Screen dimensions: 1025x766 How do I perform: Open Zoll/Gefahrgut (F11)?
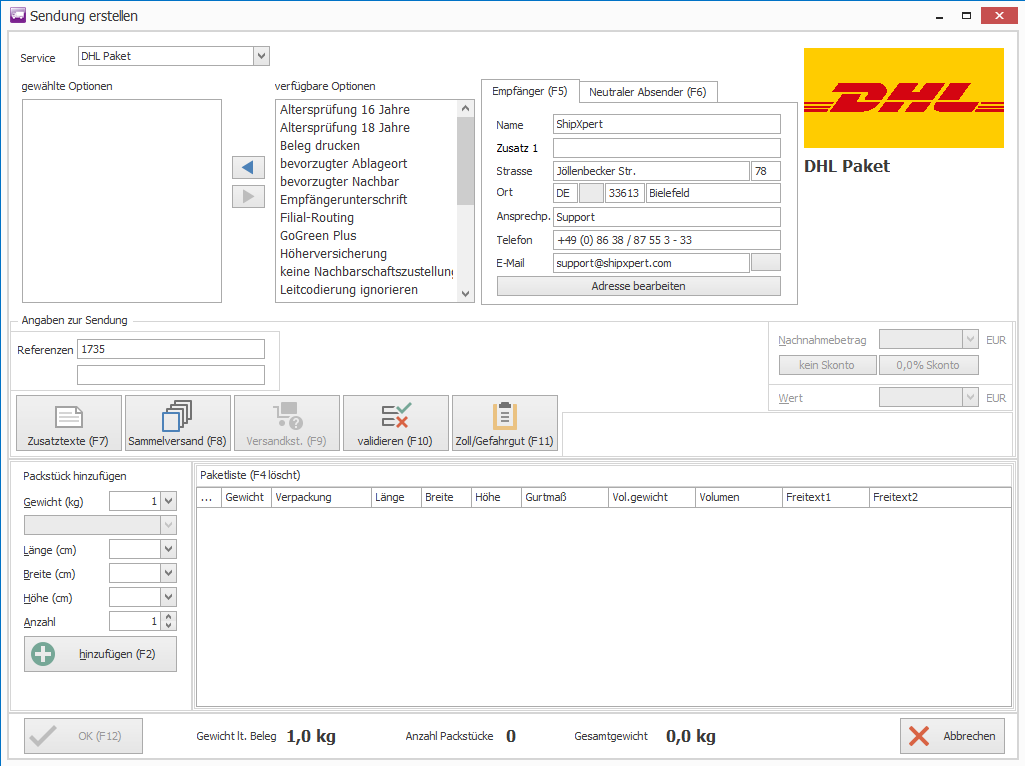(505, 423)
